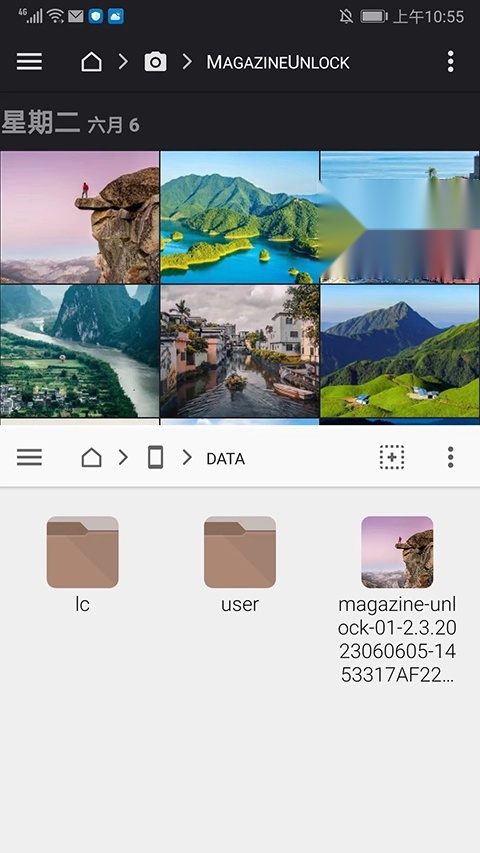Open overflow menu of DATA pane

[450, 458]
